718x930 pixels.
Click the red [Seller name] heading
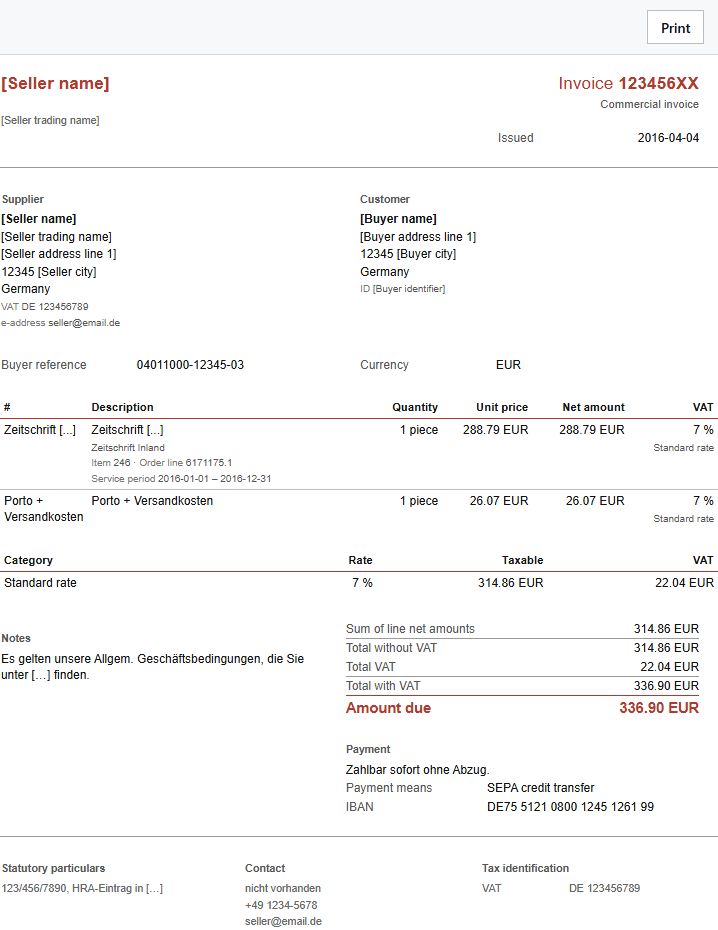pos(55,84)
